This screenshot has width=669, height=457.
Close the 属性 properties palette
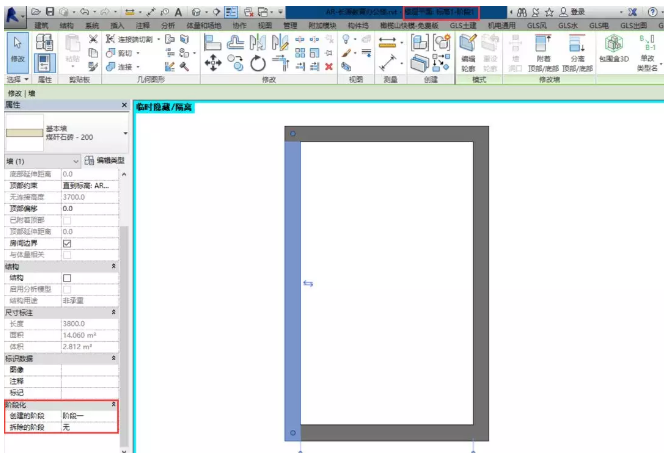click(124, 105)
